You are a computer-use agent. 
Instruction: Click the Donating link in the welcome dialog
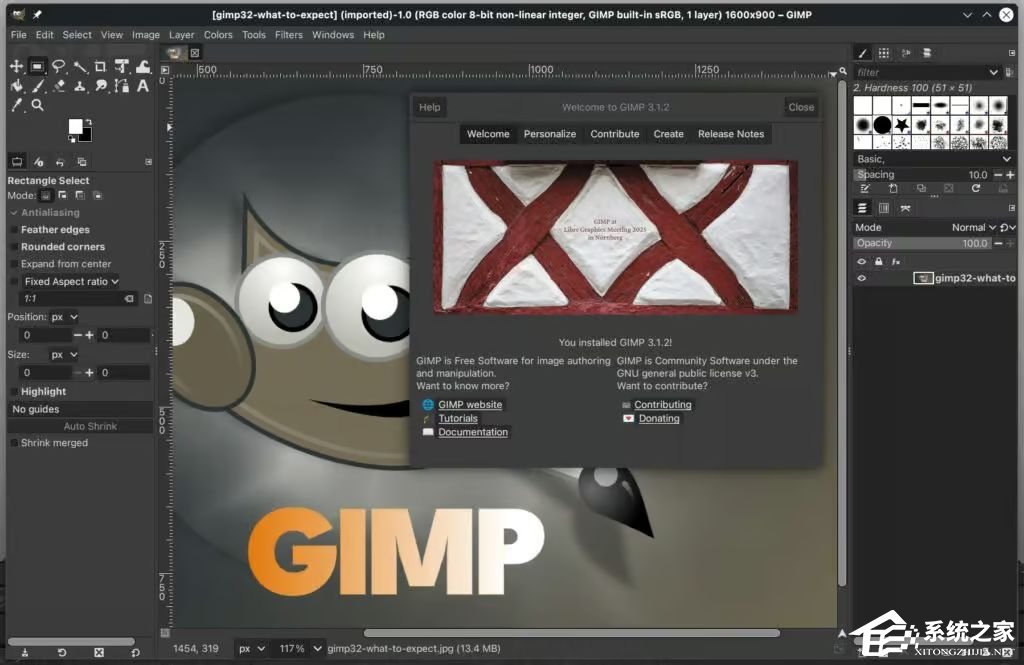pyautogui.click(x=660, y=418)
